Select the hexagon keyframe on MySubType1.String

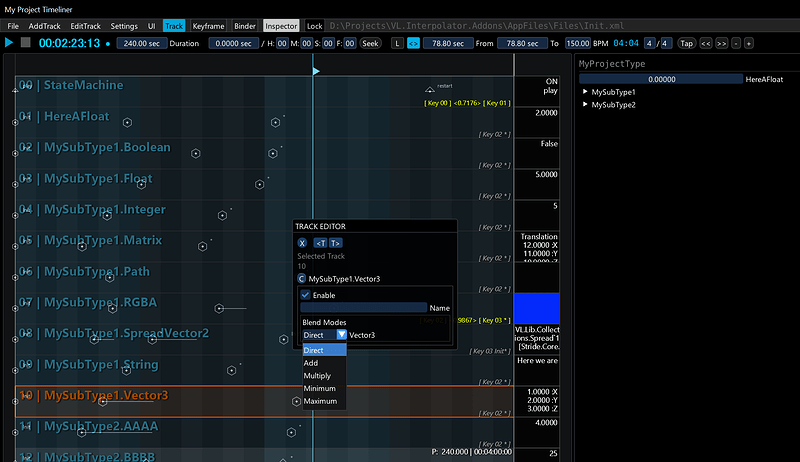(232, 370)
